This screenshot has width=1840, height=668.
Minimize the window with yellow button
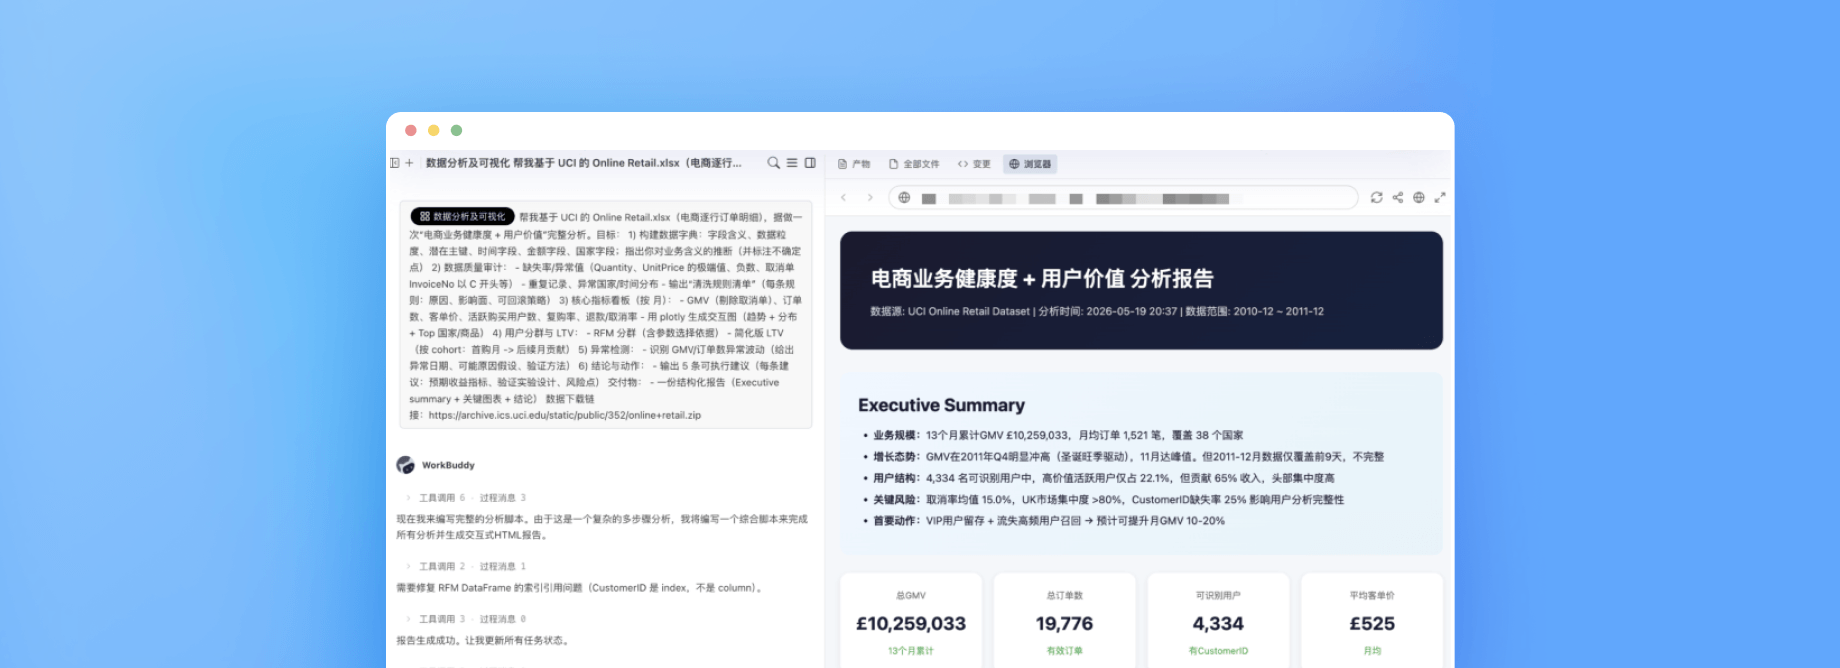pyautogui.click(x=433, y=130)
